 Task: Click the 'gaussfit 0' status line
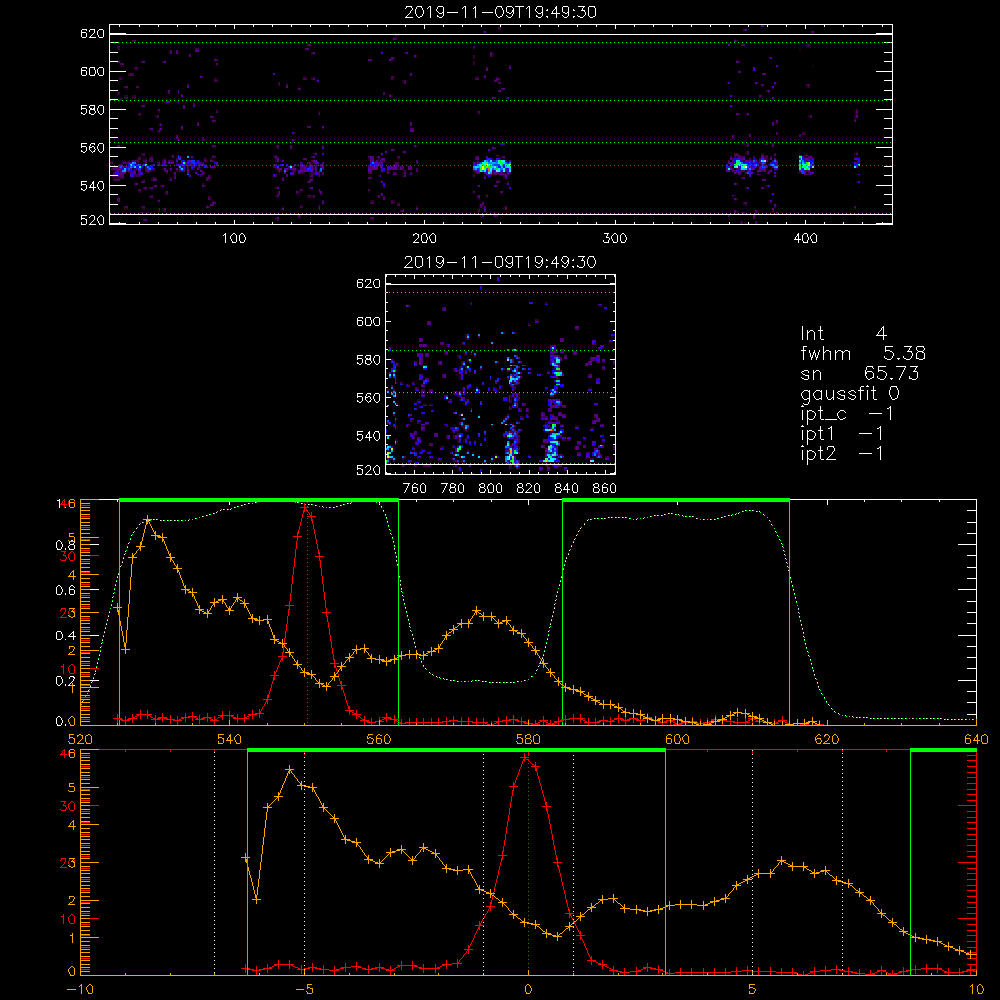[x=850, y=393]
